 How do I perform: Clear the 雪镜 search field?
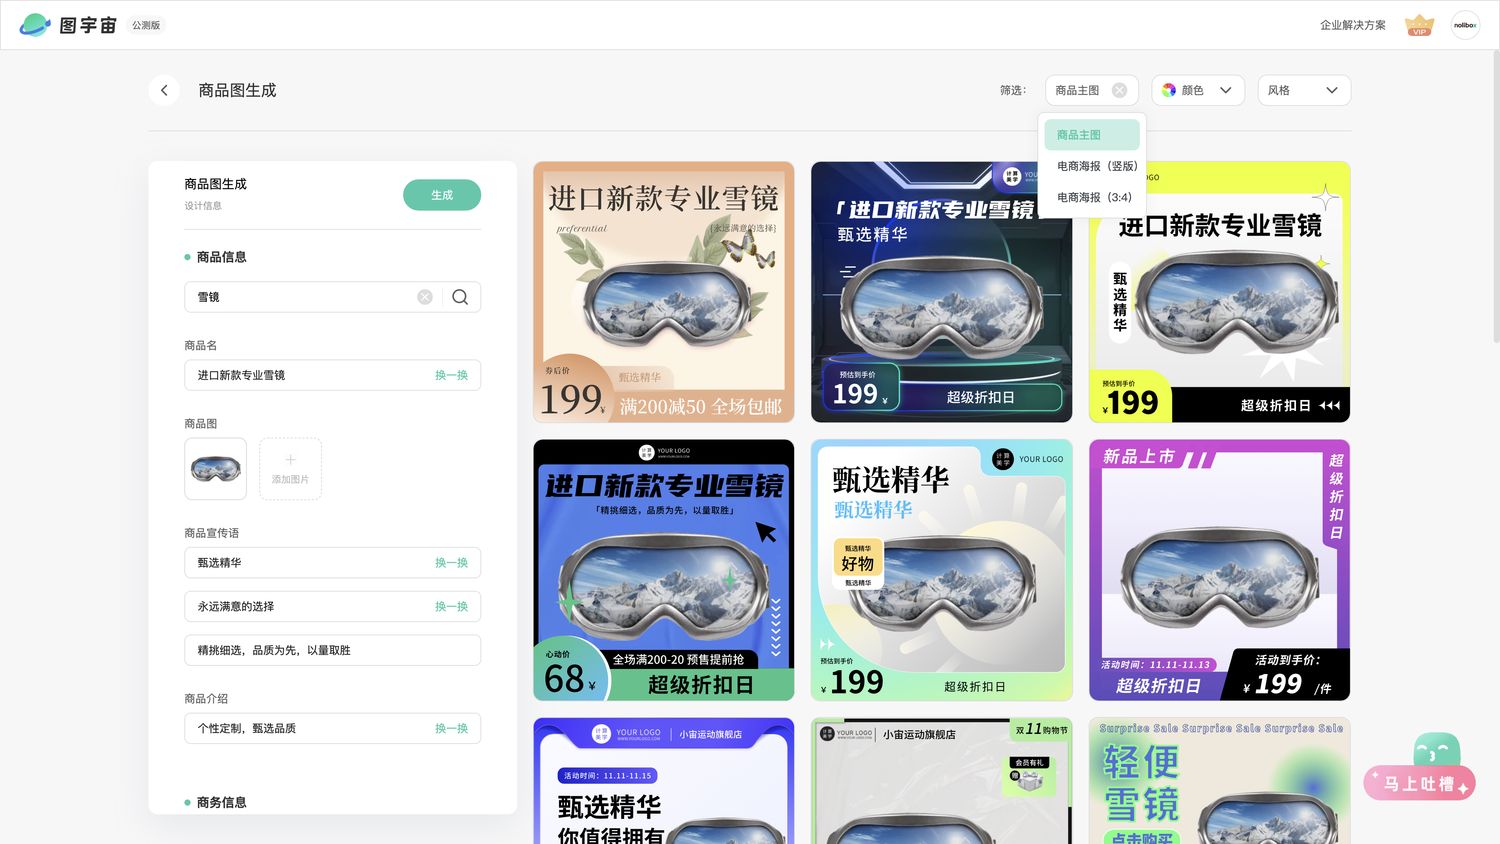[425, 297]
